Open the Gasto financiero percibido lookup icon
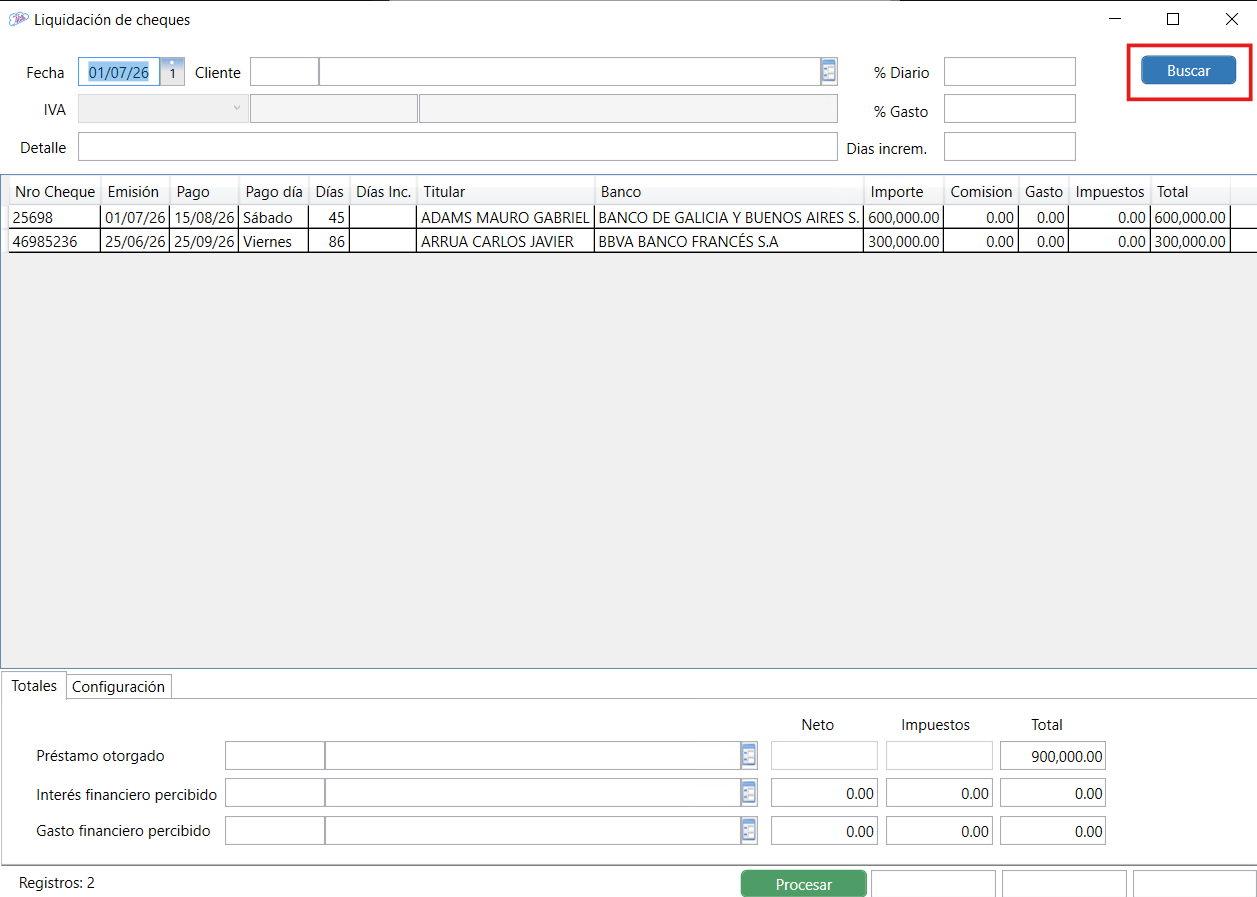Screen dimensions: 1257x897 (749, 831)
